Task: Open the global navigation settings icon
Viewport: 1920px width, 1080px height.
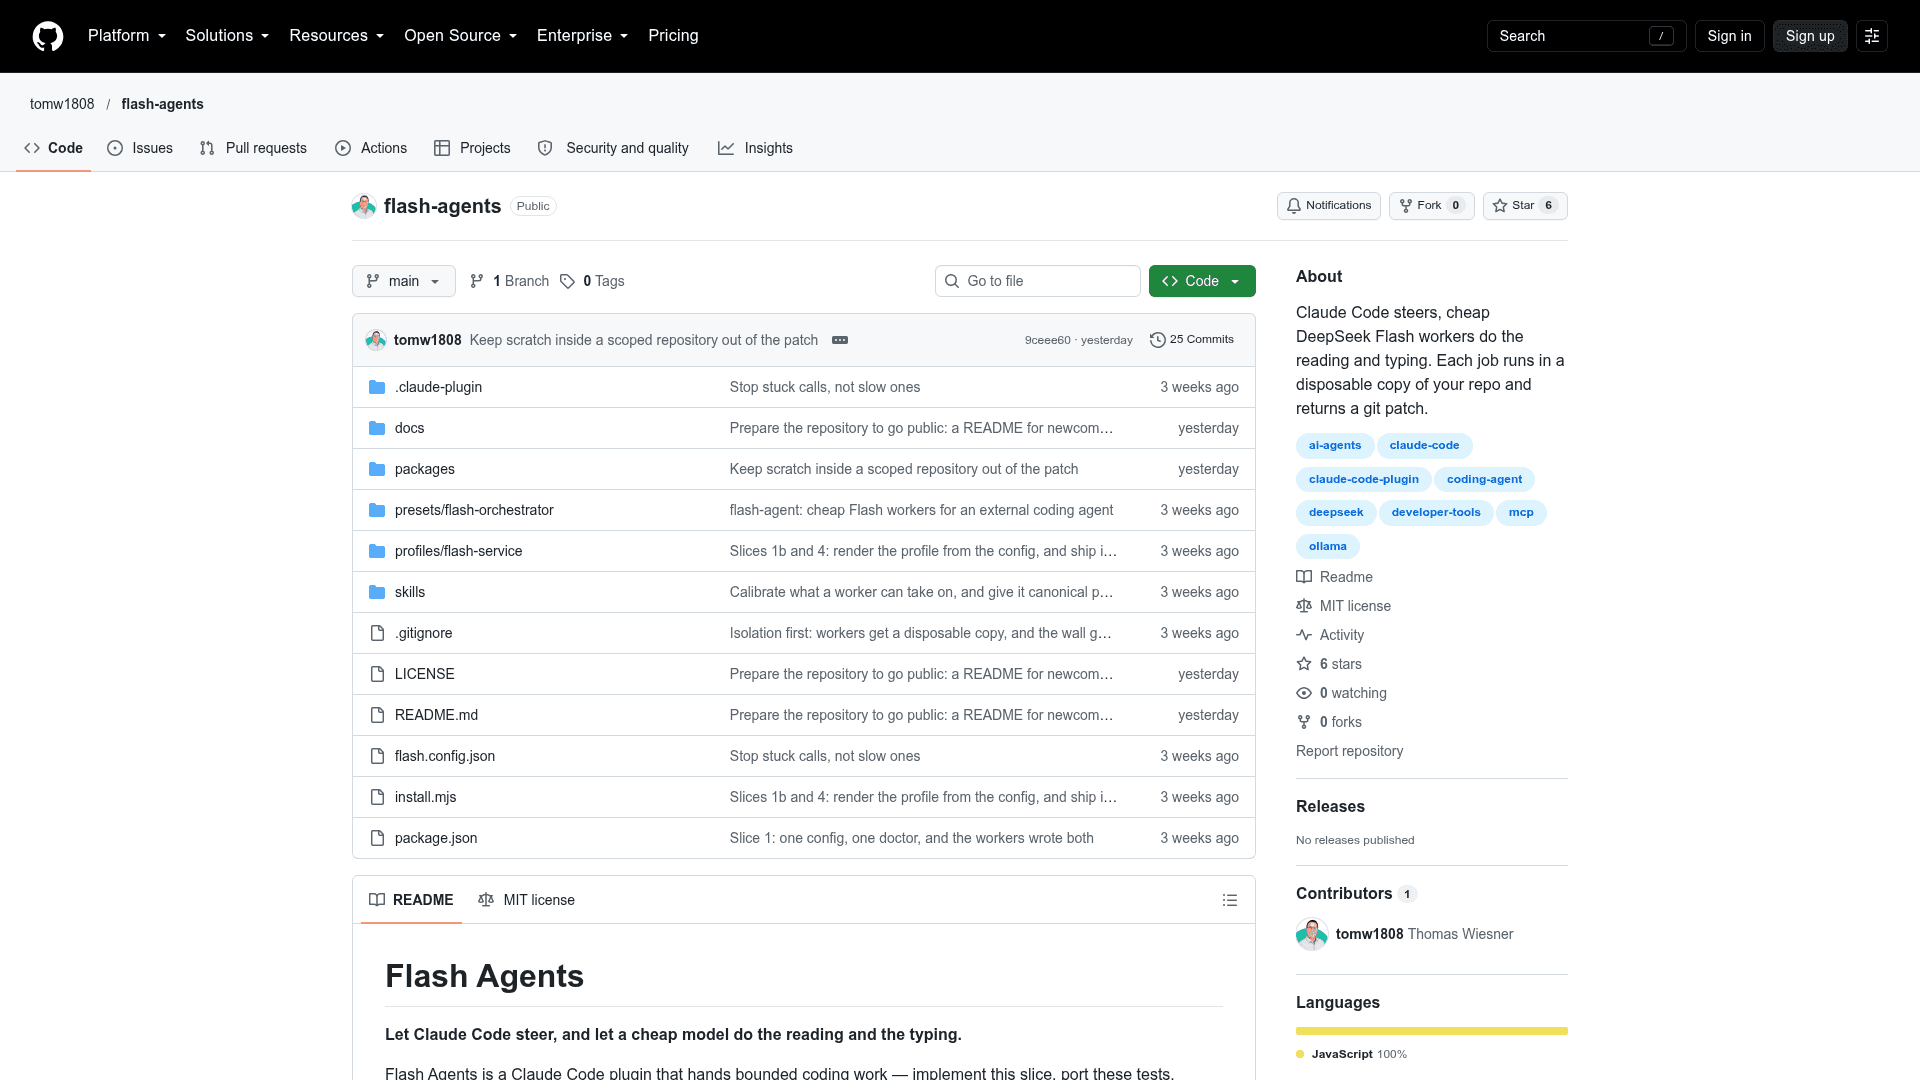Action: pyautogui.click(x=1872, y=36)
